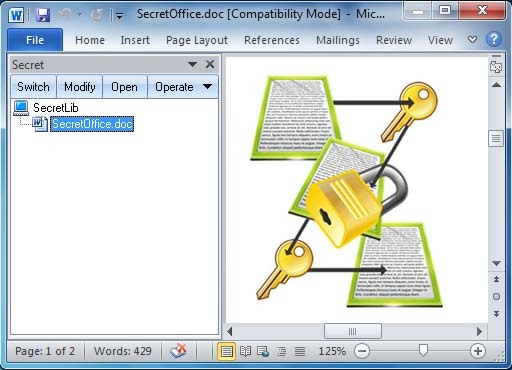Expand the ribbon using the chevron icon
Image resolution: width=512 pixels, height=370 pixels.
pos(472,40)
